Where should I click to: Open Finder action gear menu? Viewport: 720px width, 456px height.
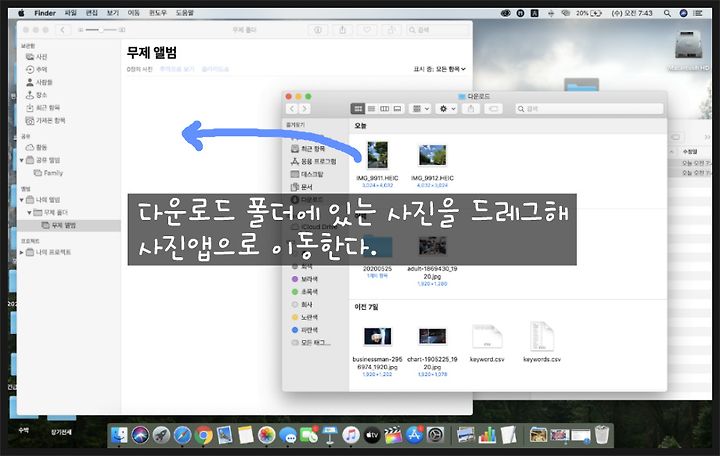pyautogui.click(x=447, y=109)
